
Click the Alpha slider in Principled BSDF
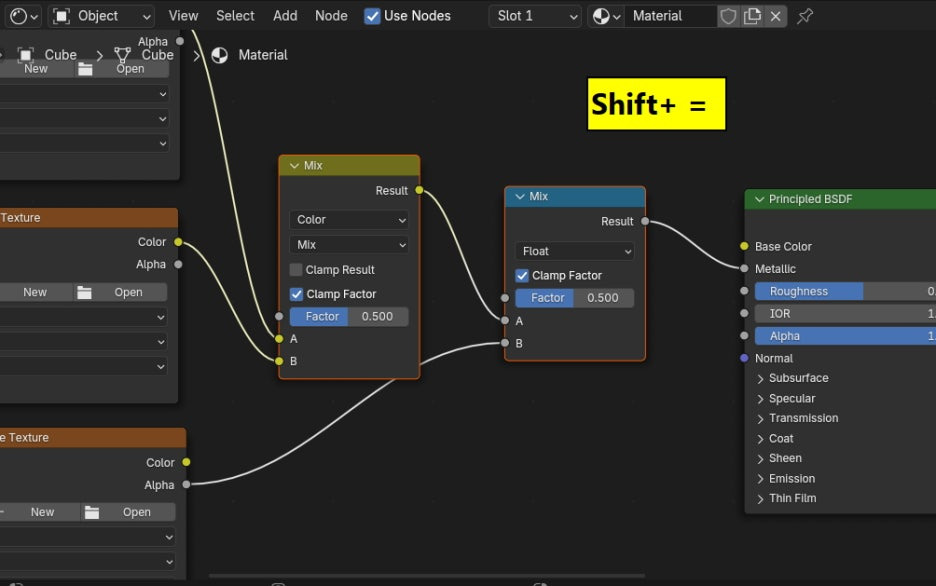click(x=845, y=336)
